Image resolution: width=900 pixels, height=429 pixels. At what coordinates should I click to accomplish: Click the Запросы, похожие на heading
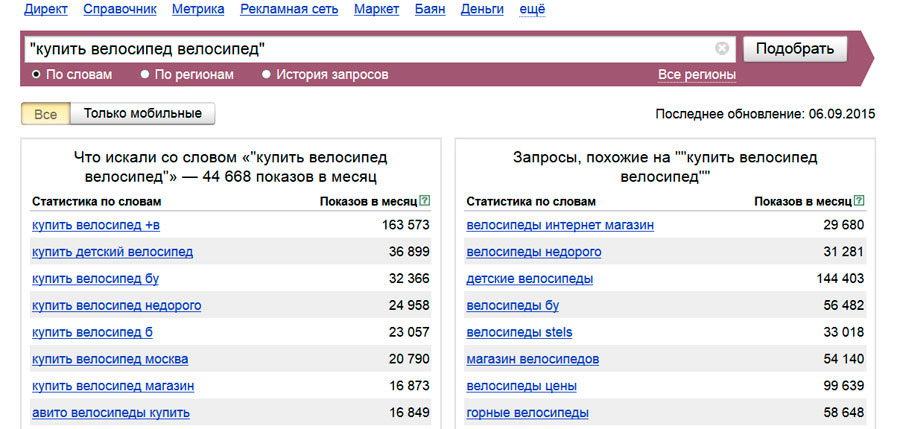tap(665, 167)
